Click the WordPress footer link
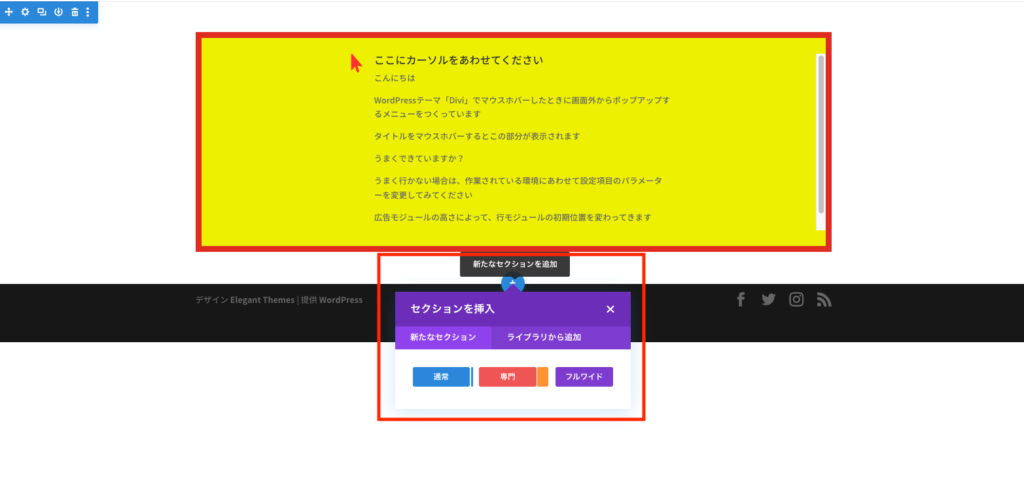The height and width of the screenshot is (492, 1024). [x=334, y=300]
